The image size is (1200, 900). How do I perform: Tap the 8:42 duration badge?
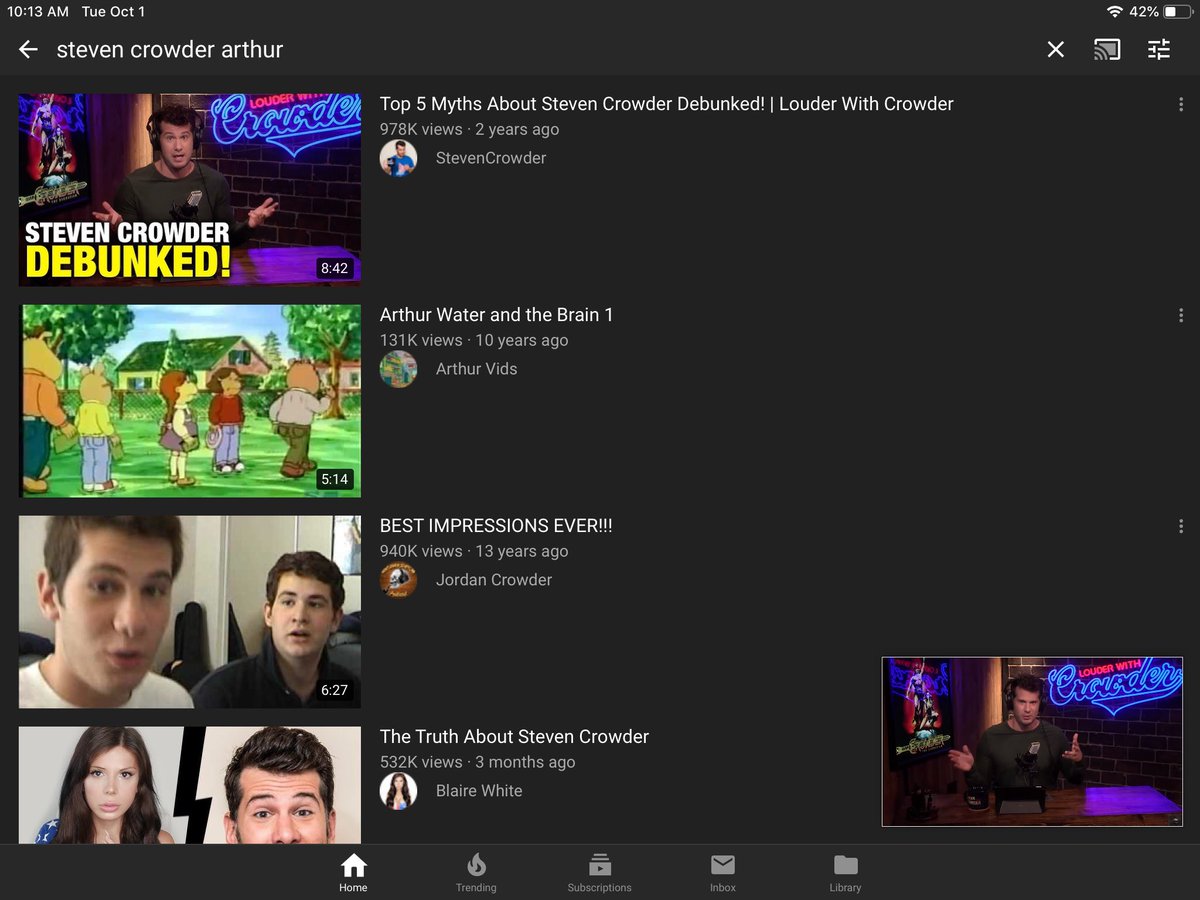(334, 268)
